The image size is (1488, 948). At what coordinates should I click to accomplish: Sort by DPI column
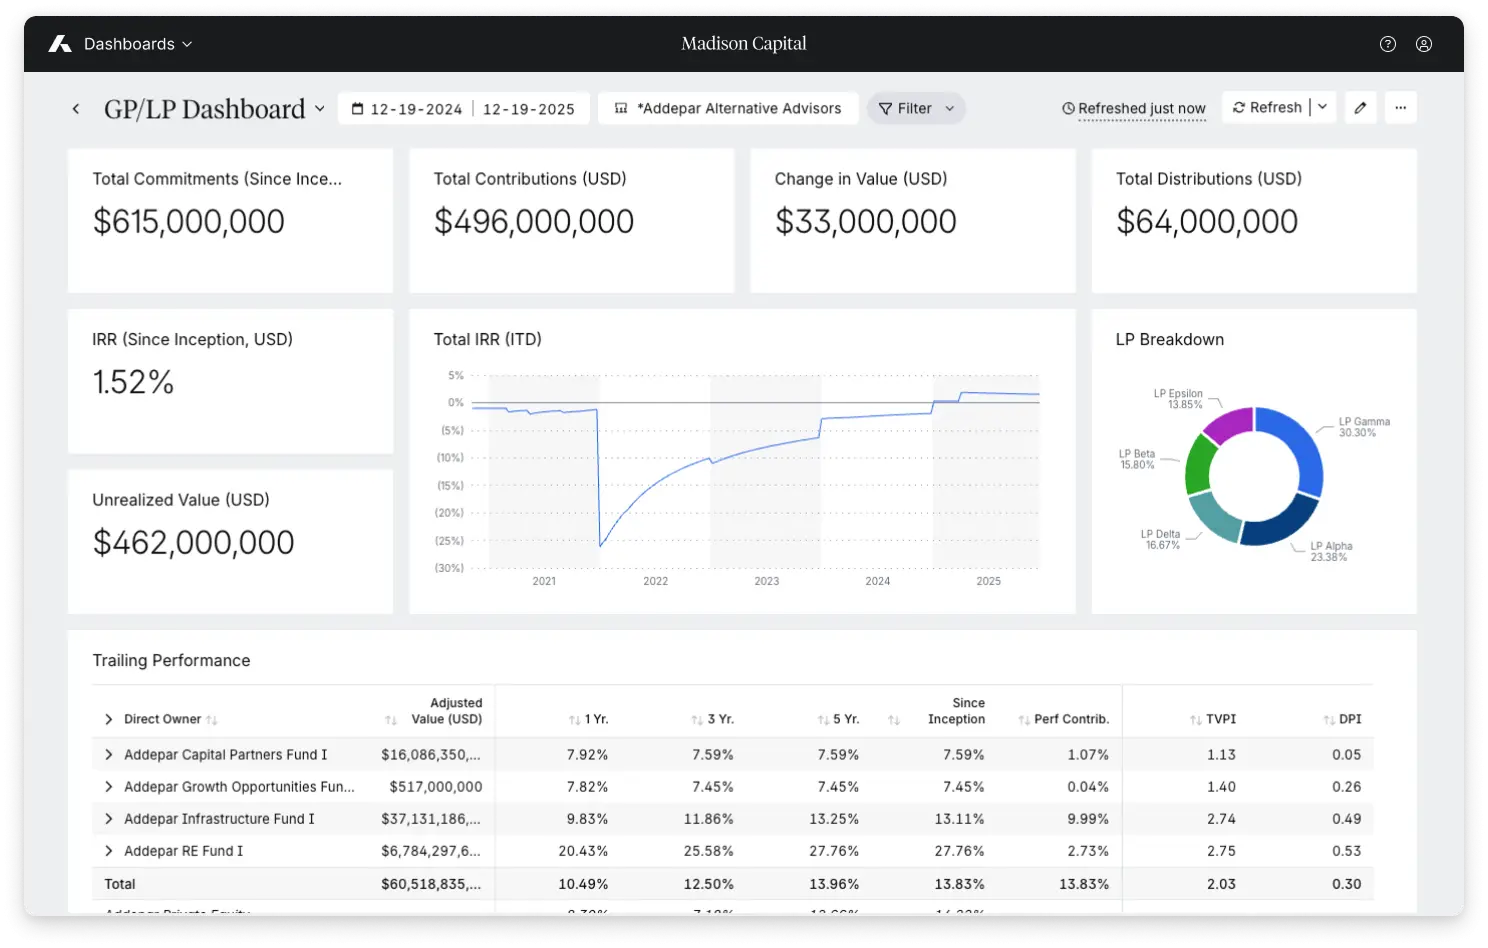point(1329,720)
